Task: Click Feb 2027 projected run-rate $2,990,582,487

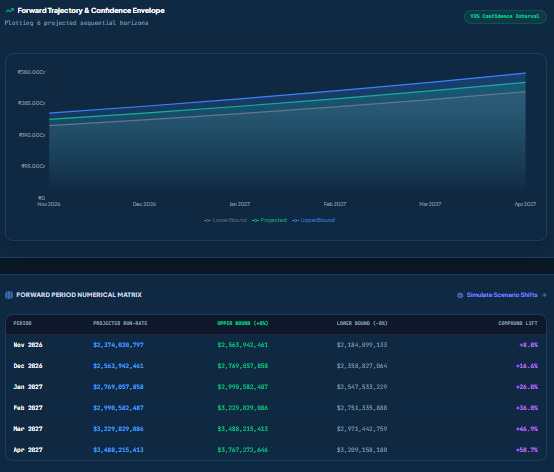Action: tap(118, 408)
